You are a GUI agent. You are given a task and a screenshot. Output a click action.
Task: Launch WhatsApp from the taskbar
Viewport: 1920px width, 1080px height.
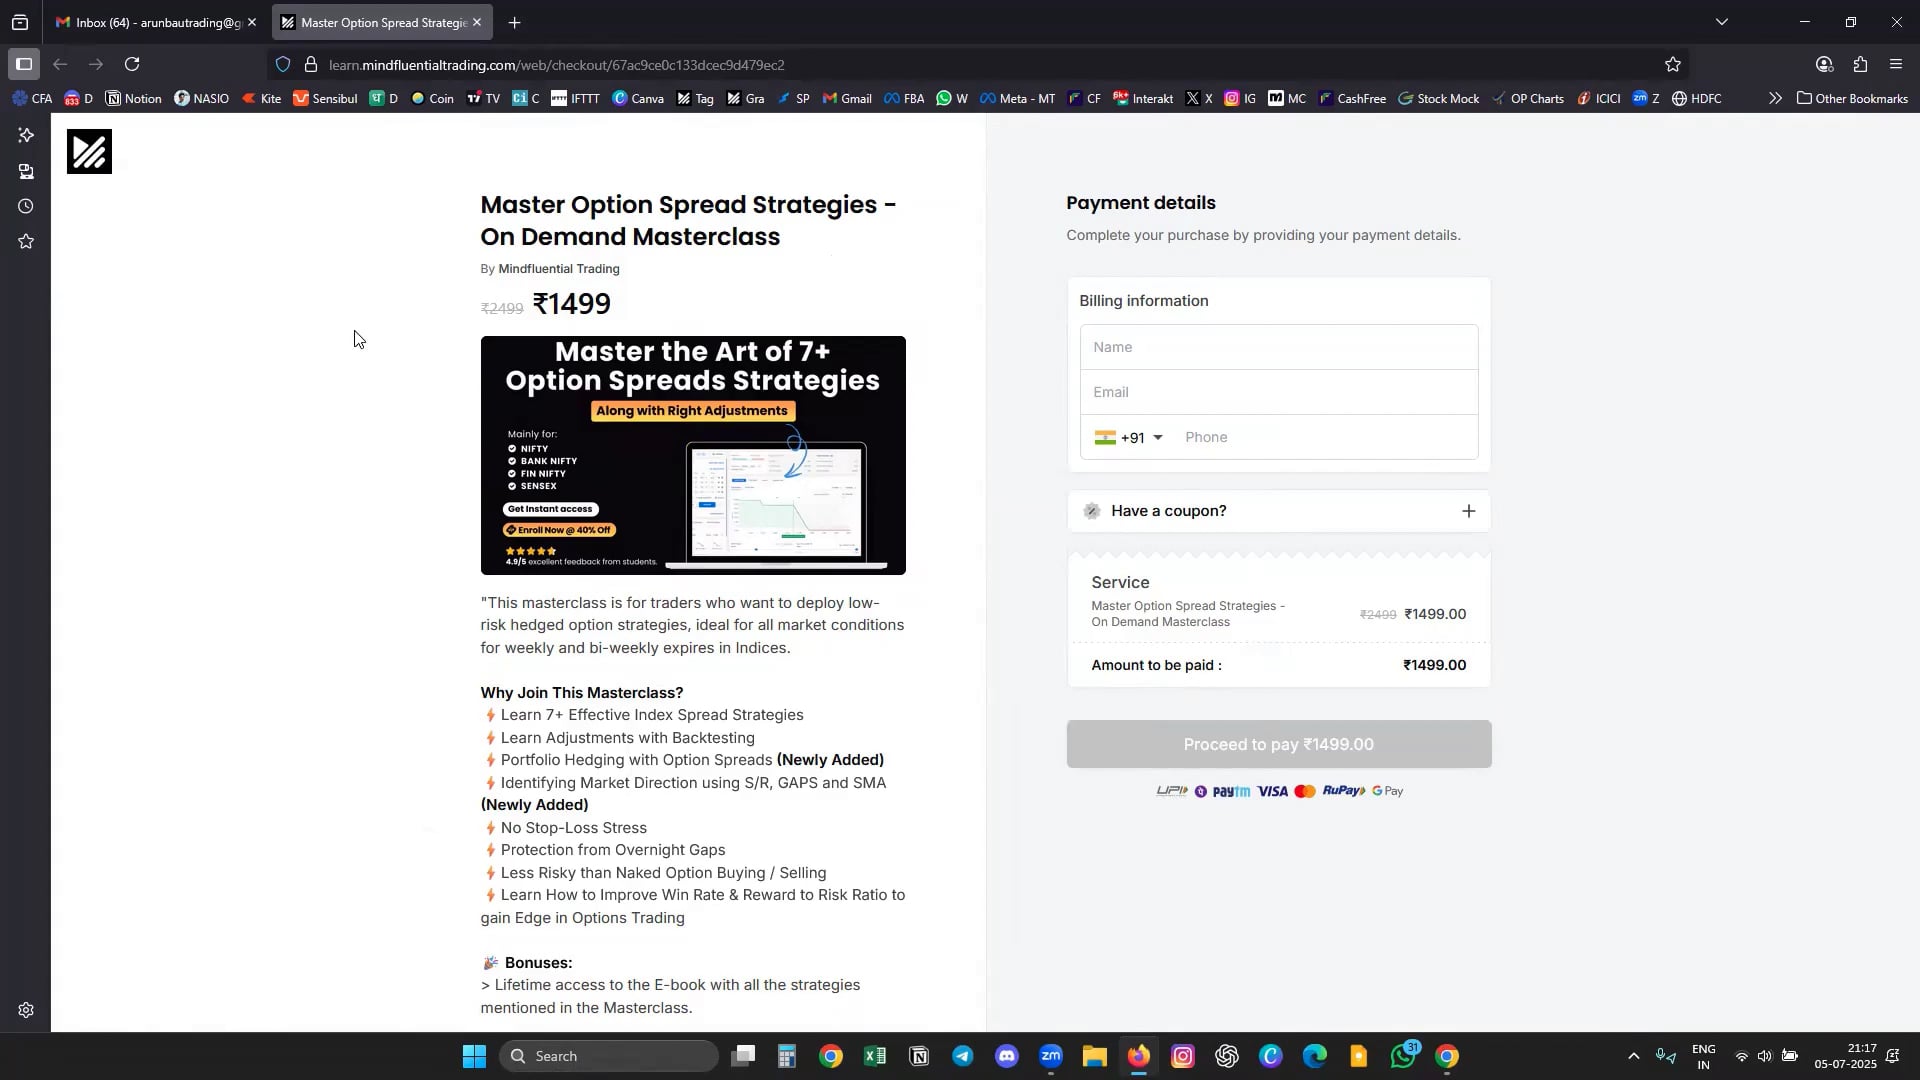coord(1402,1055)
